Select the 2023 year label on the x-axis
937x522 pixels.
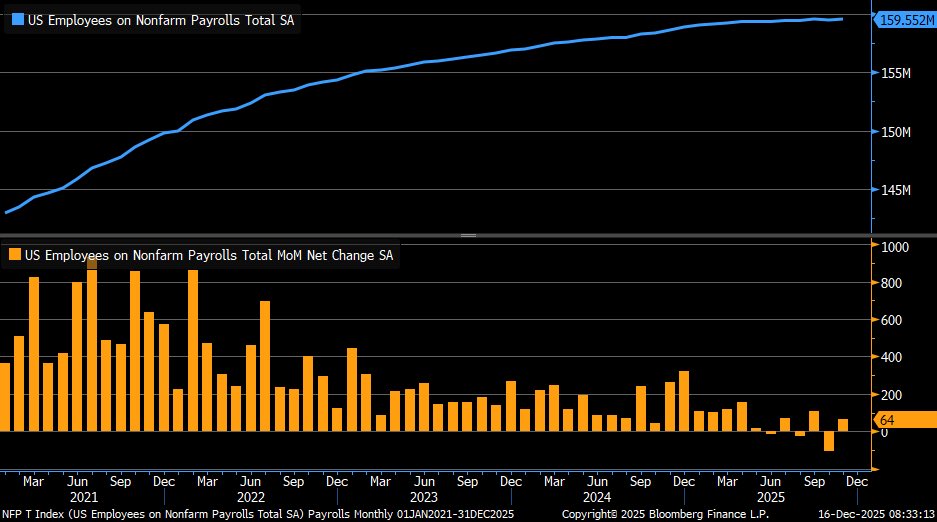tap(424, 496)
